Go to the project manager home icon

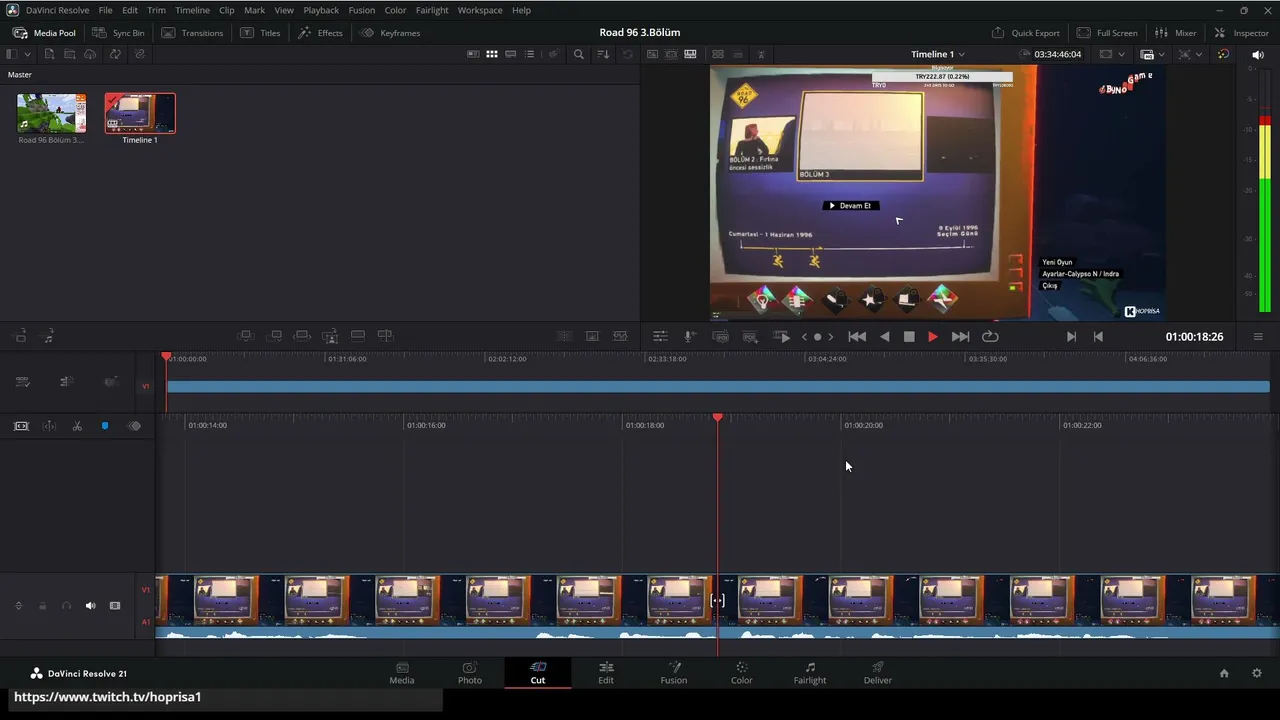[1224, 673]
